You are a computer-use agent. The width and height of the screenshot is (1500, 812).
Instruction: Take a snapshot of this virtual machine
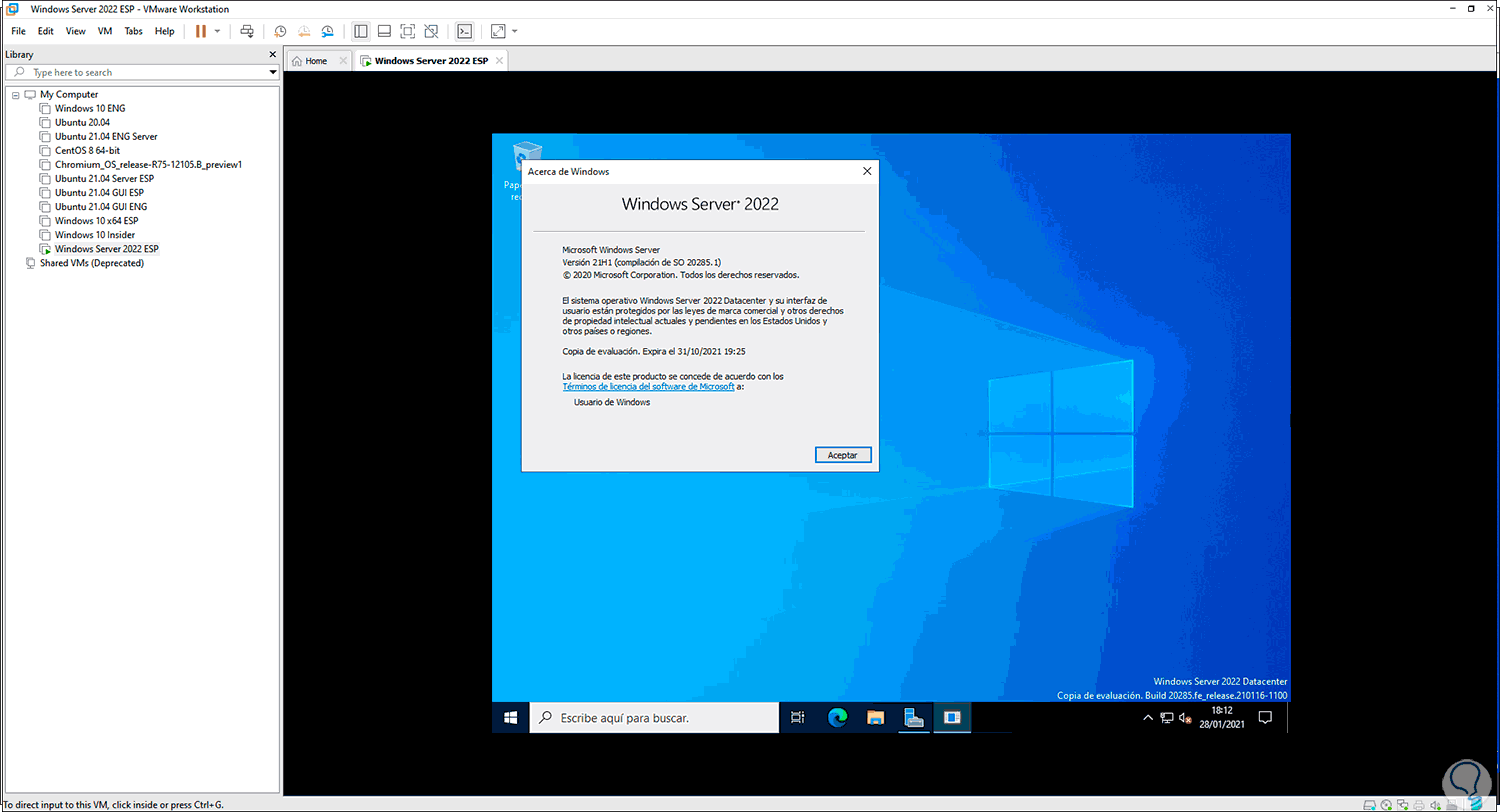[280, 31]
